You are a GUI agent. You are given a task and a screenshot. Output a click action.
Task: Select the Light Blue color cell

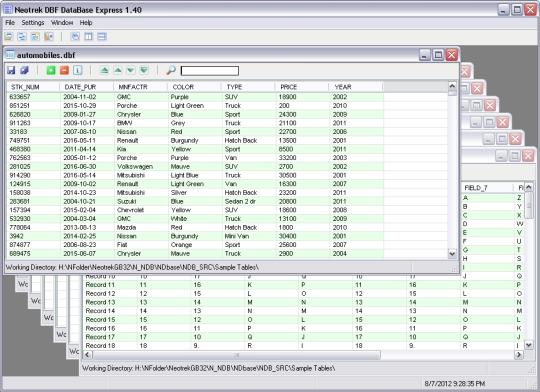195,175
